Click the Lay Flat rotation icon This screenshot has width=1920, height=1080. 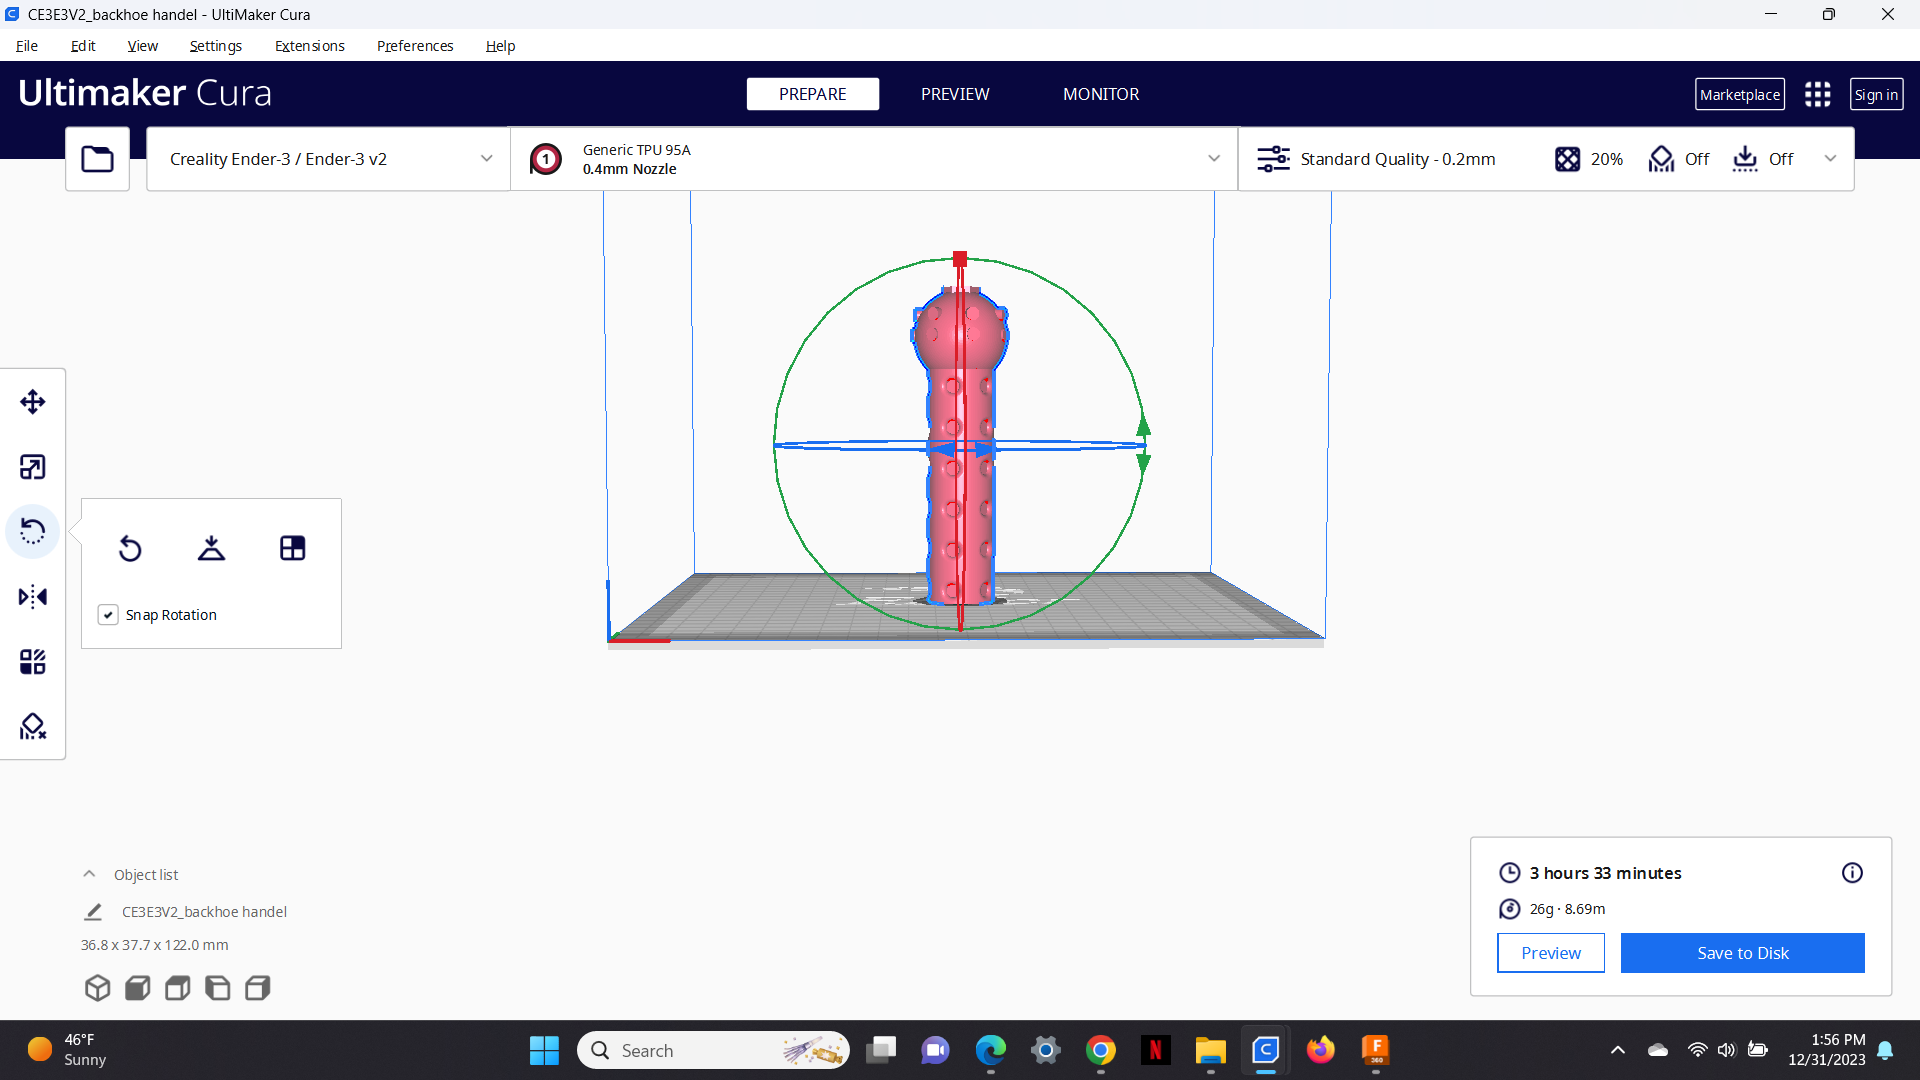click(x=211, y=548)
